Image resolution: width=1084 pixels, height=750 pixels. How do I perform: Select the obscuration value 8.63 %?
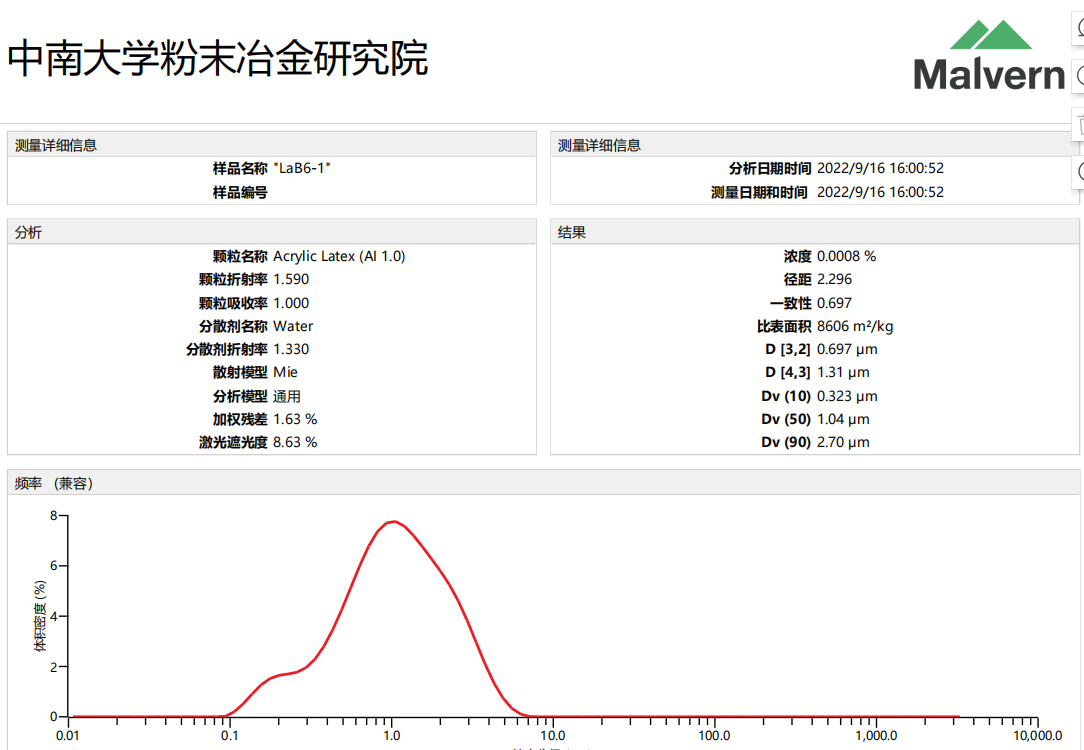pos(295,442)
